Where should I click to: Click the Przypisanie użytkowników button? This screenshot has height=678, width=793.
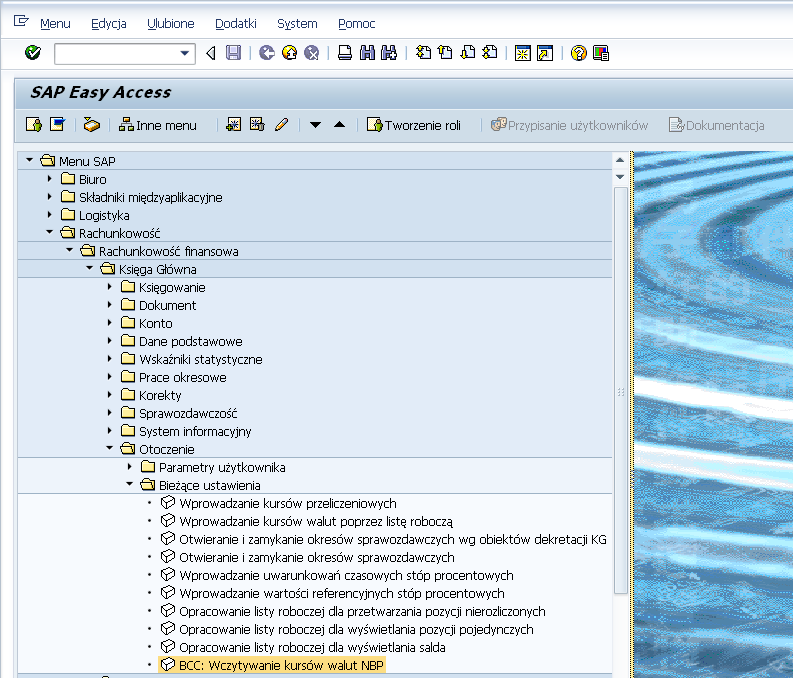coord(569,125)
